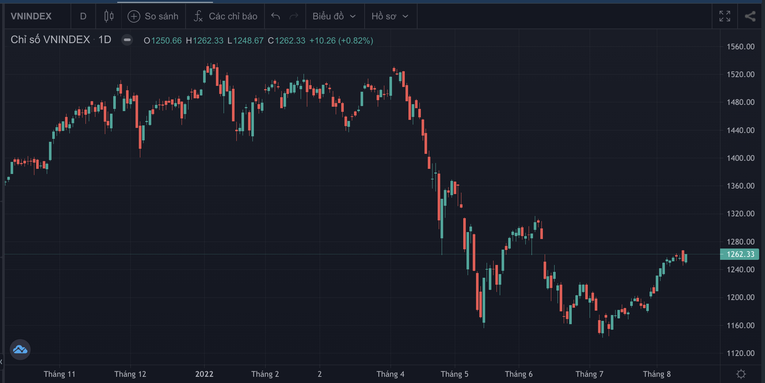
Task: Click the 1480.00 price axis label
Action: pos(741,102)
